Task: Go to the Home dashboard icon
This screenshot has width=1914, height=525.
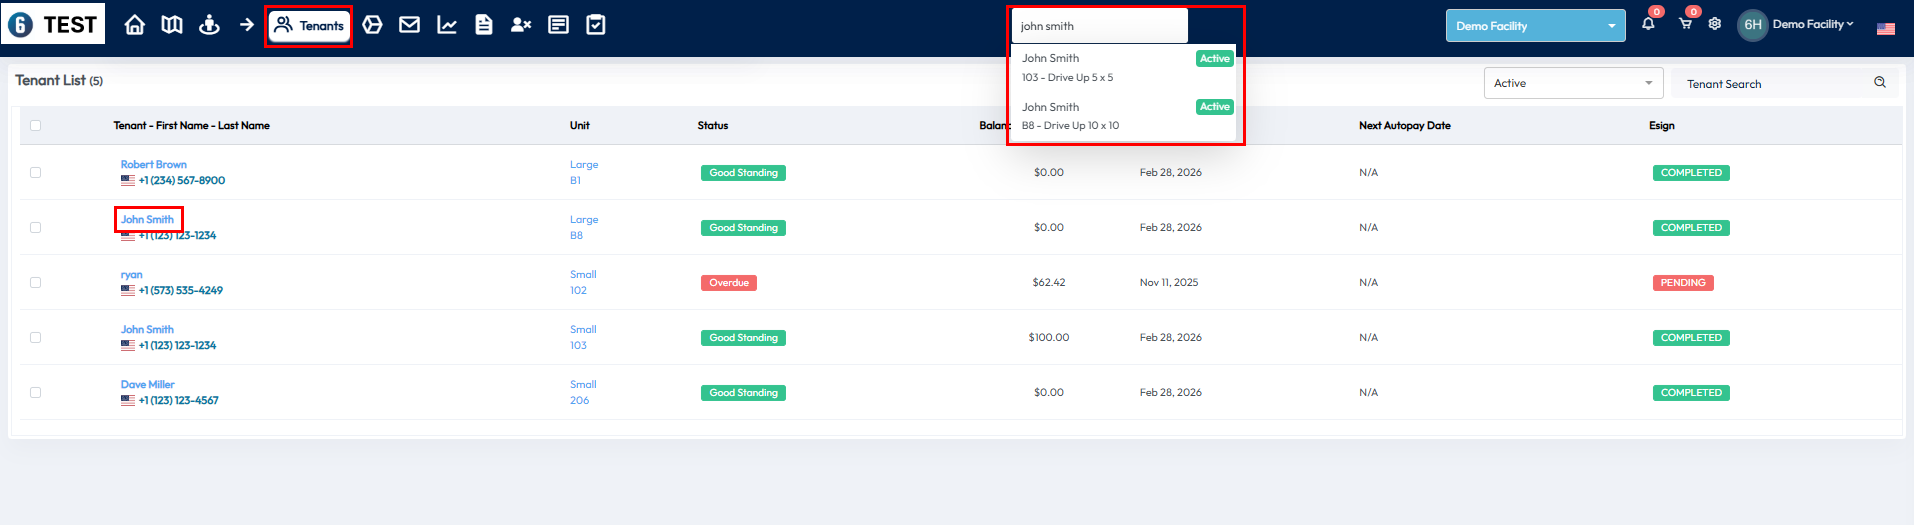Action: coord(134,25)
